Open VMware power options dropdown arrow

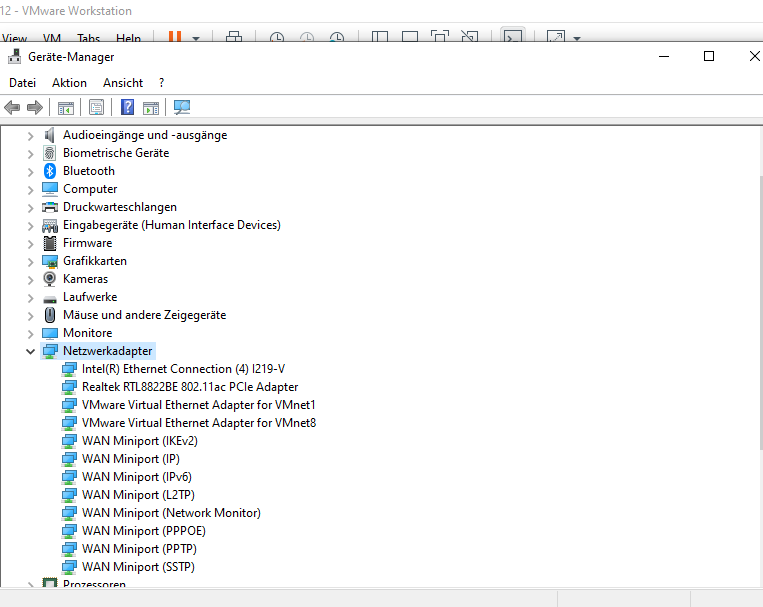point(196,38)
